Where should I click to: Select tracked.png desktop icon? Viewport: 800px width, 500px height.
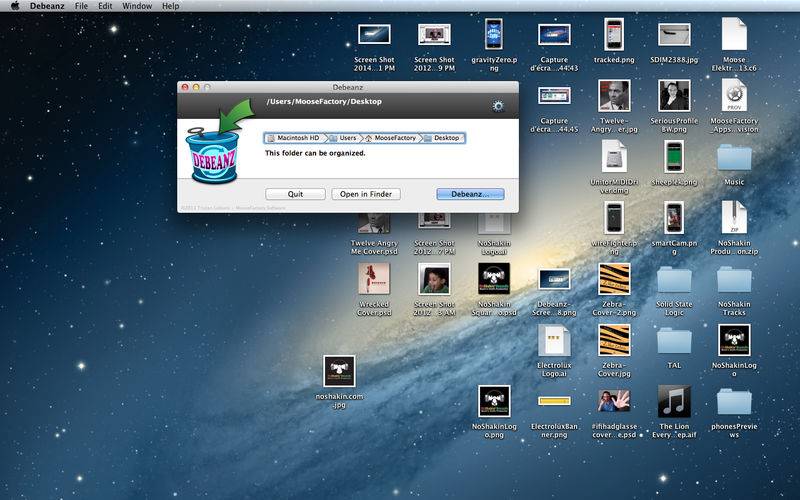(614, 35)
